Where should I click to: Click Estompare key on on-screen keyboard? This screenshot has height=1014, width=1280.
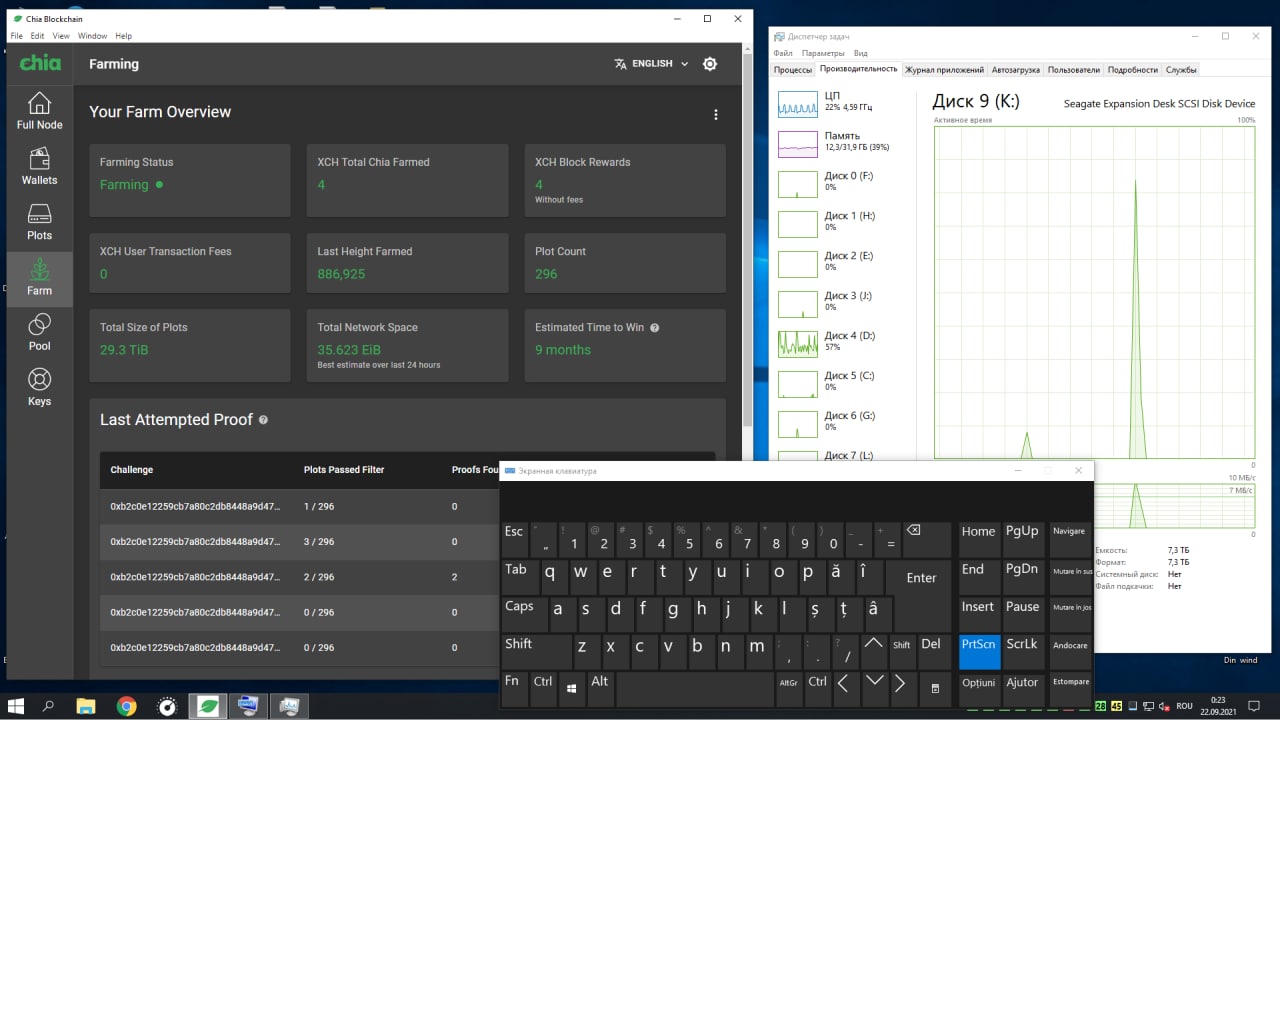[1071, 689]
